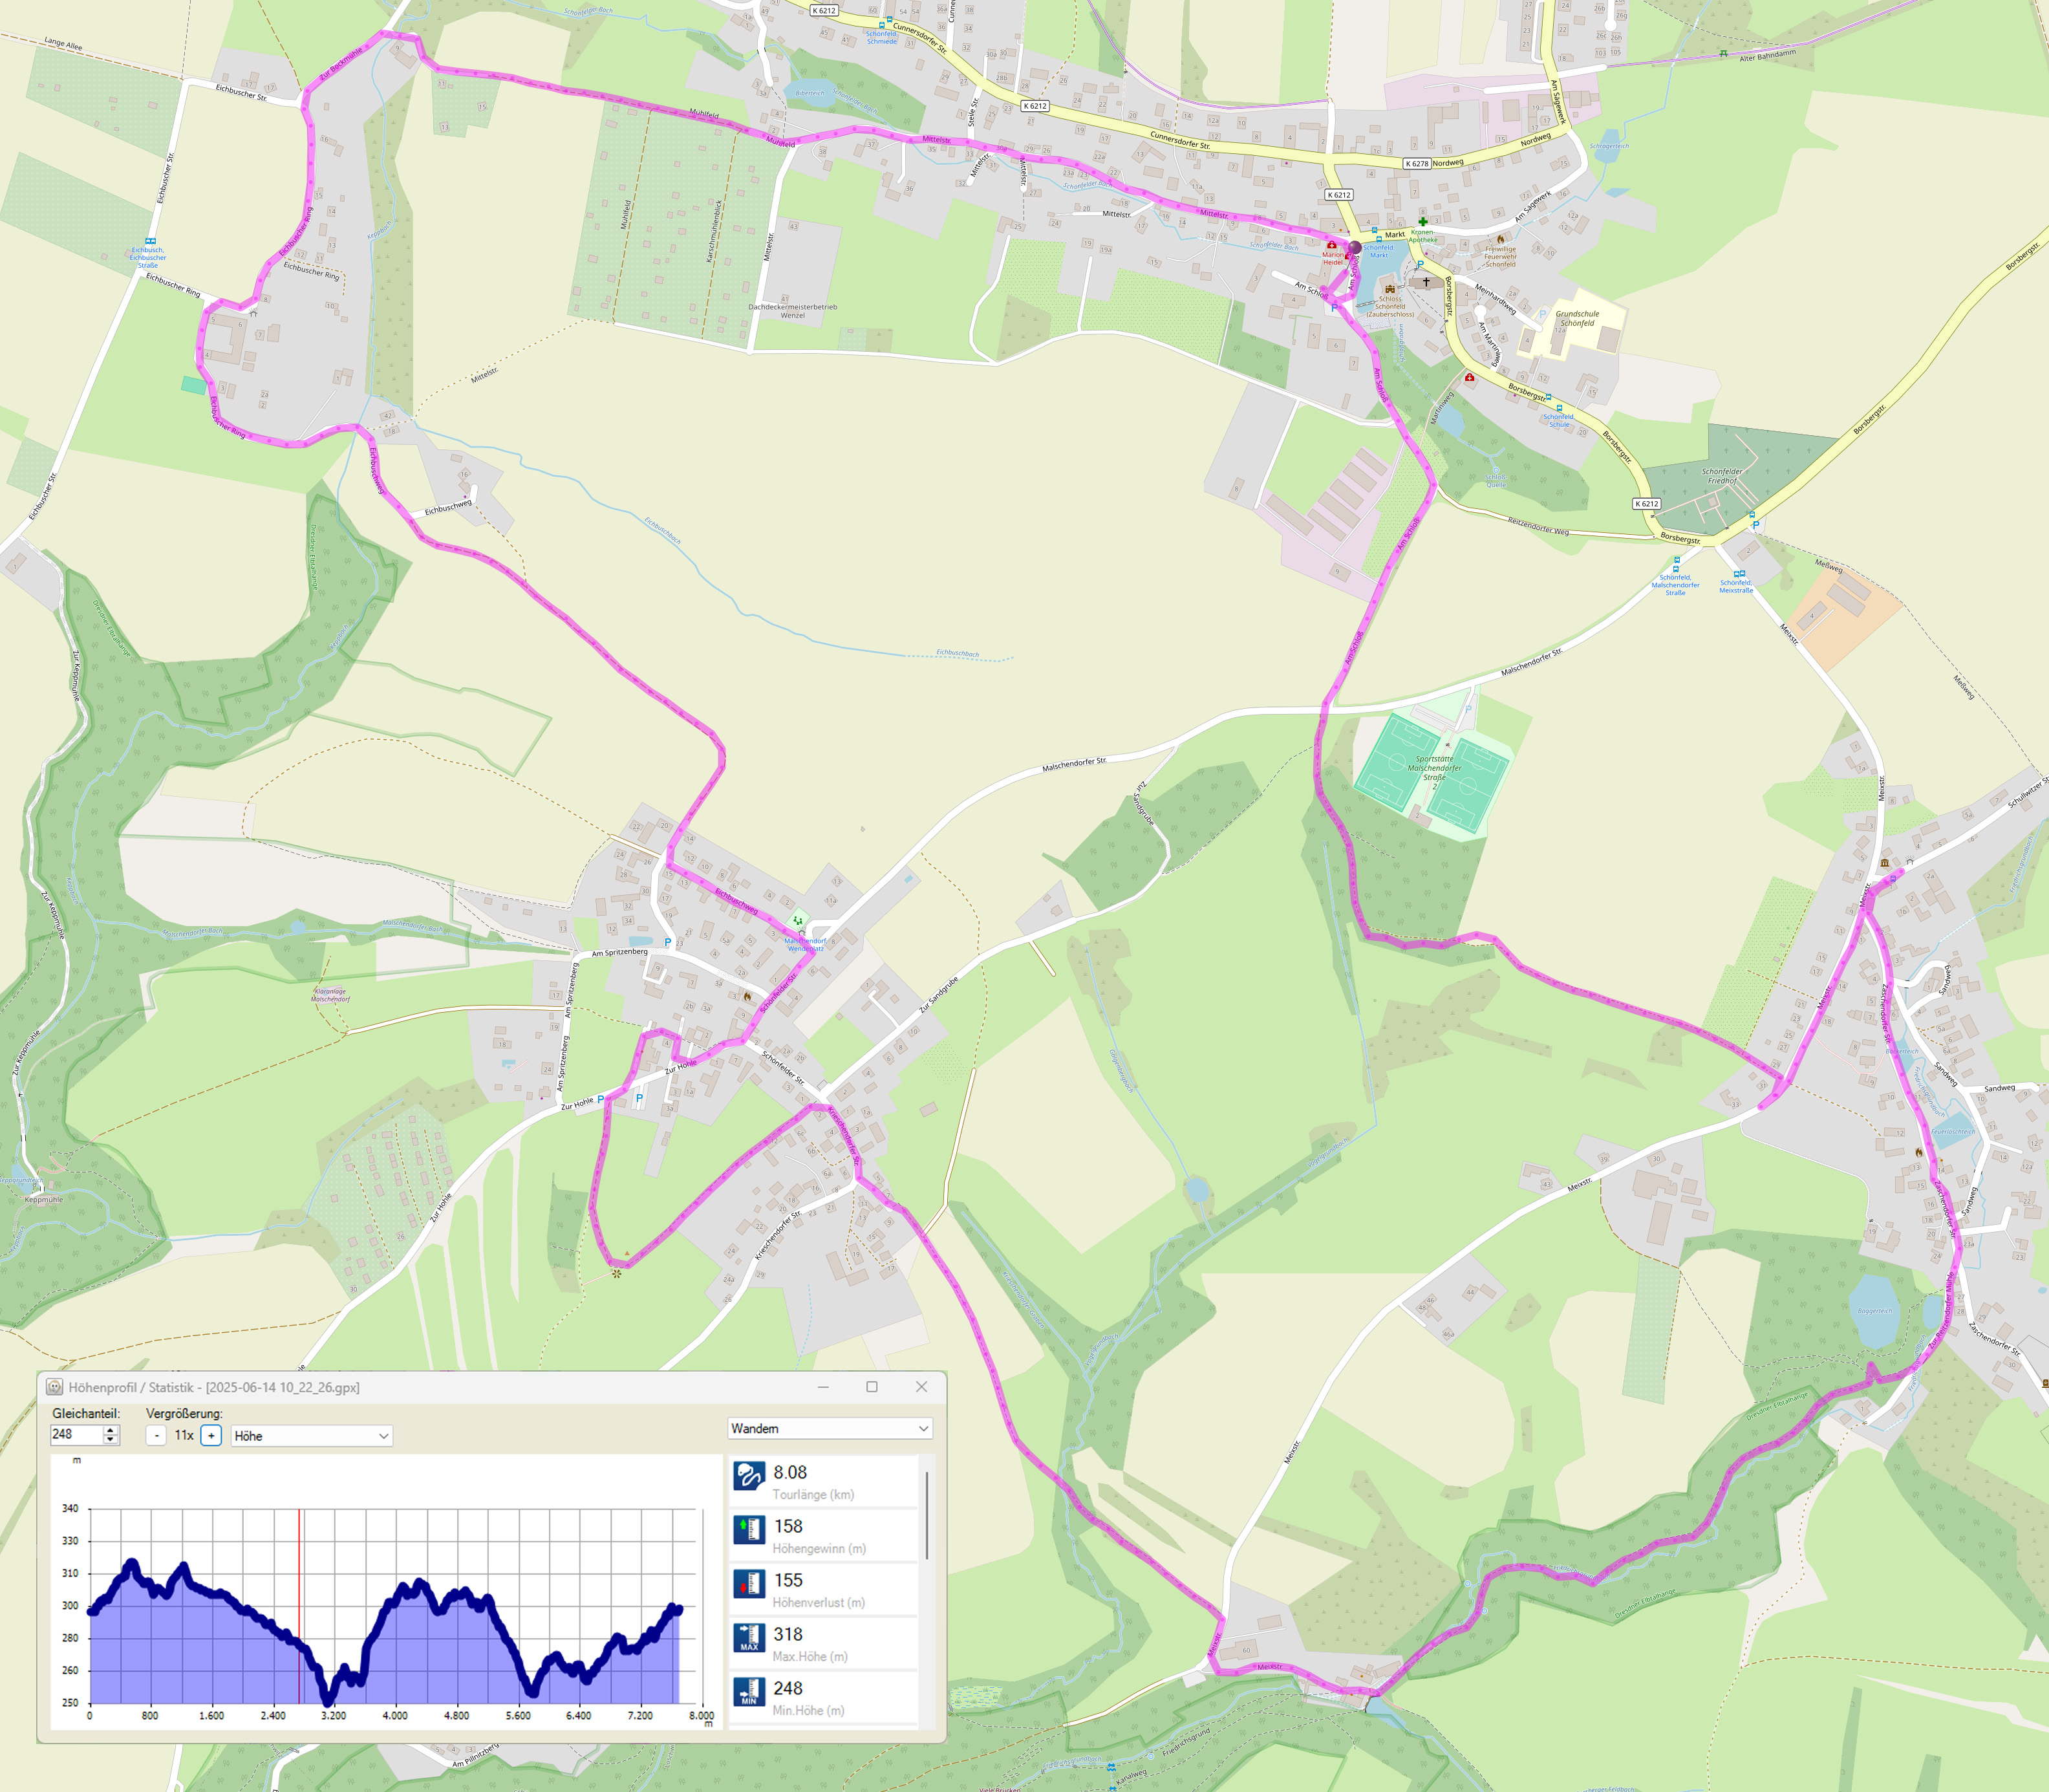Image resolution: width=2049 pixels, height=1792 pixels.
Task: Click the Marion Heidel doctor icon
Action: pos(1331,245)
